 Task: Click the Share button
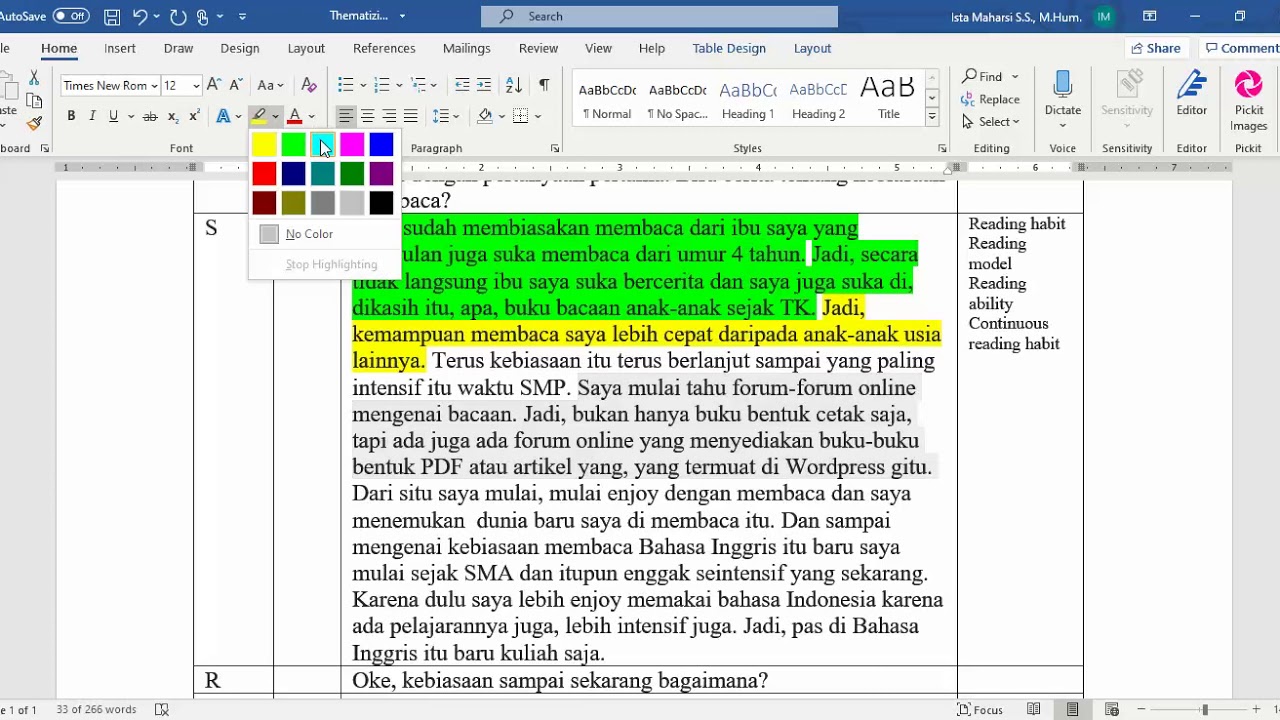point(1154,48)
